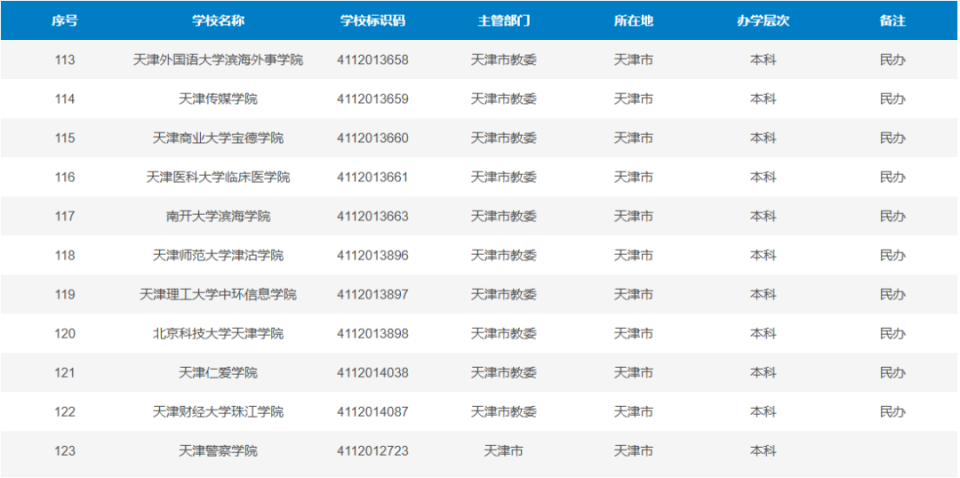960x478 pixels.
Task: Click school code 4112012723
Action: 372,452
